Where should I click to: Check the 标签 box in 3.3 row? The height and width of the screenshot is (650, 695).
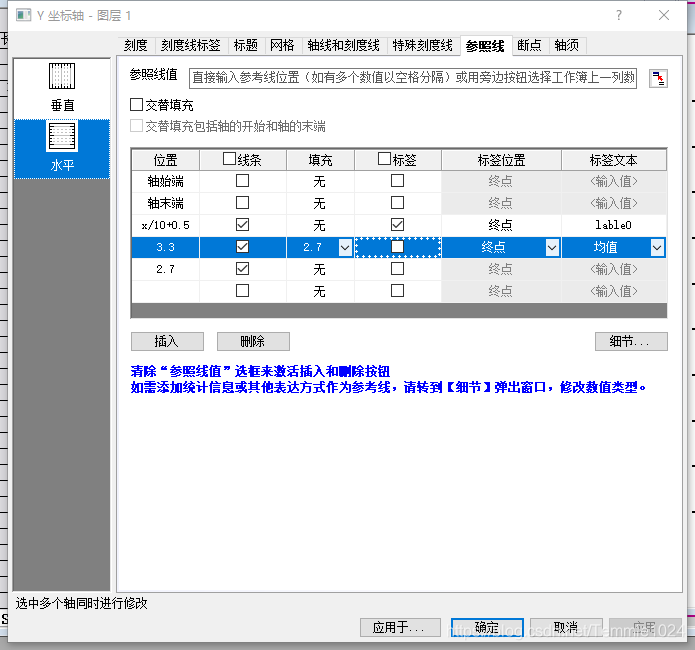click(x=398, y=247)
